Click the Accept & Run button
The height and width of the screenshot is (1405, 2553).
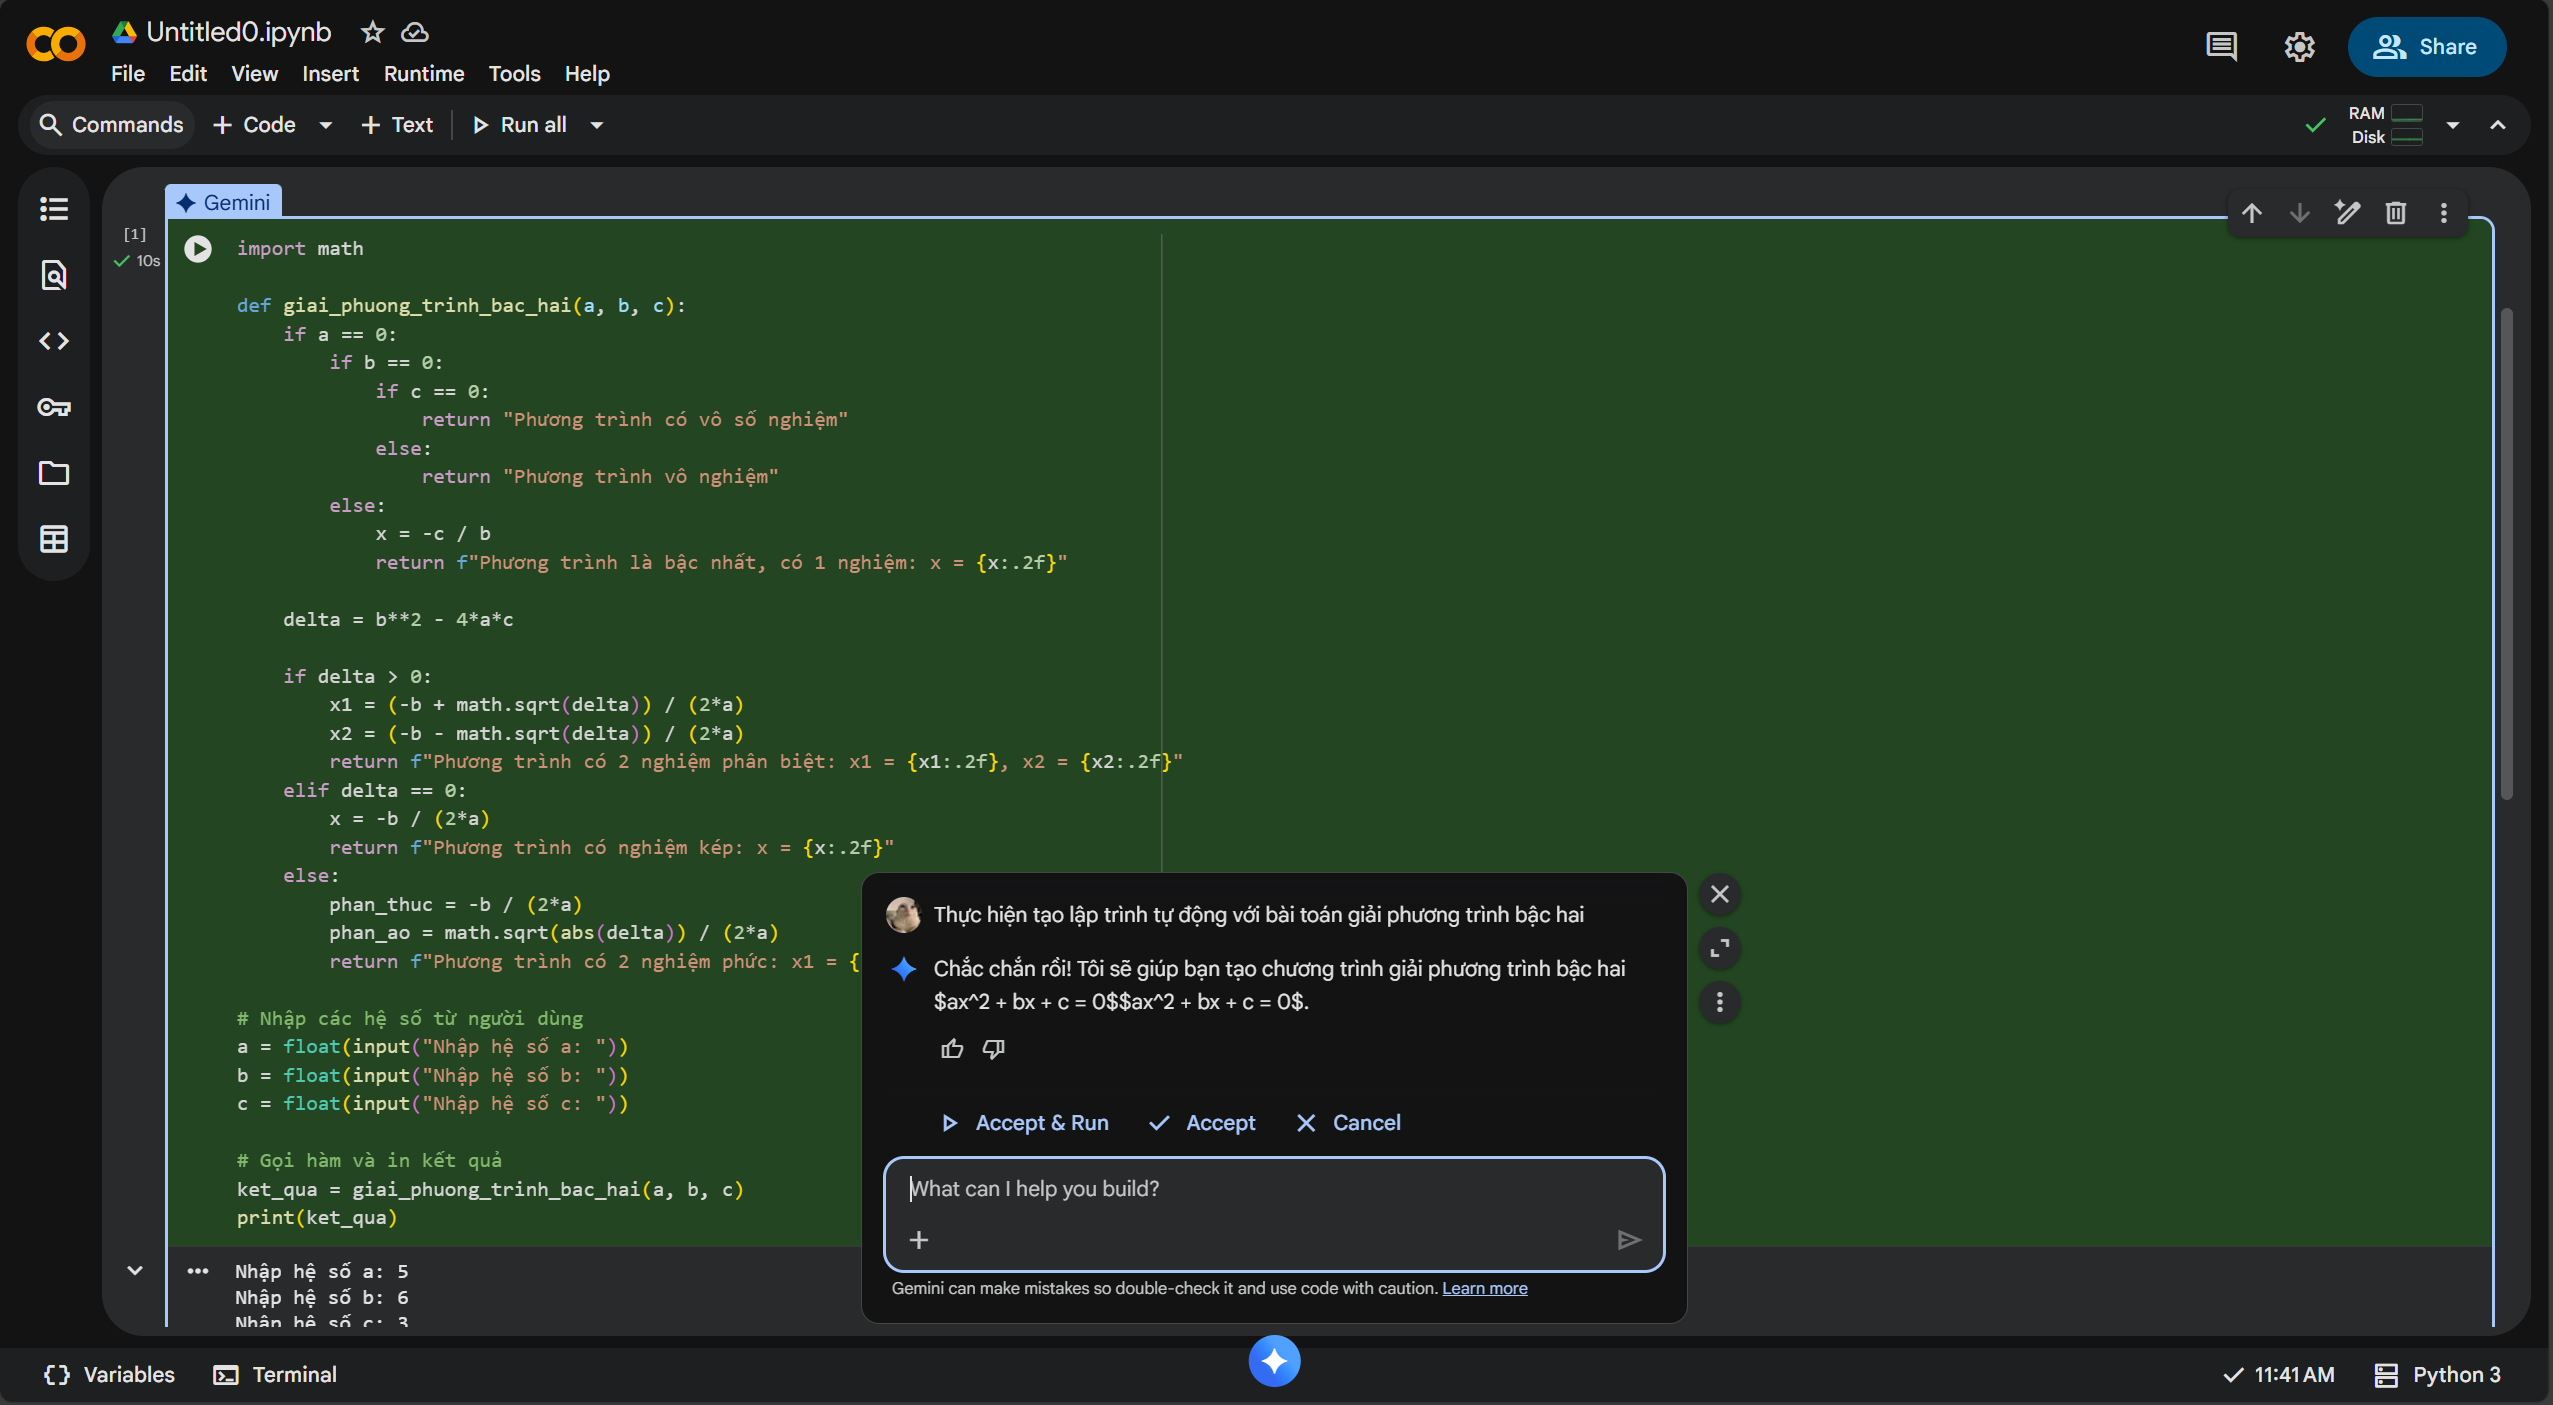coord(1025,1123)
